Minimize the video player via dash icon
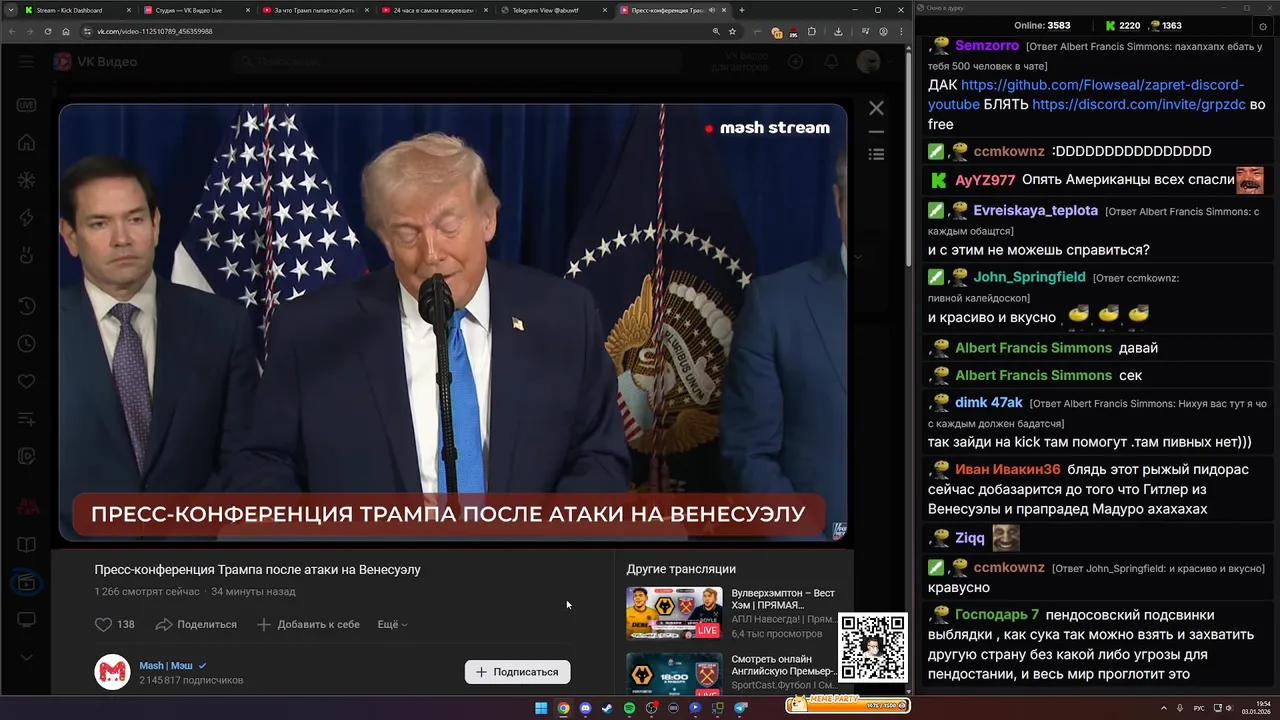Image resolution: width=1280 pixels, height=720 pixels. click(x=876, y=131)
